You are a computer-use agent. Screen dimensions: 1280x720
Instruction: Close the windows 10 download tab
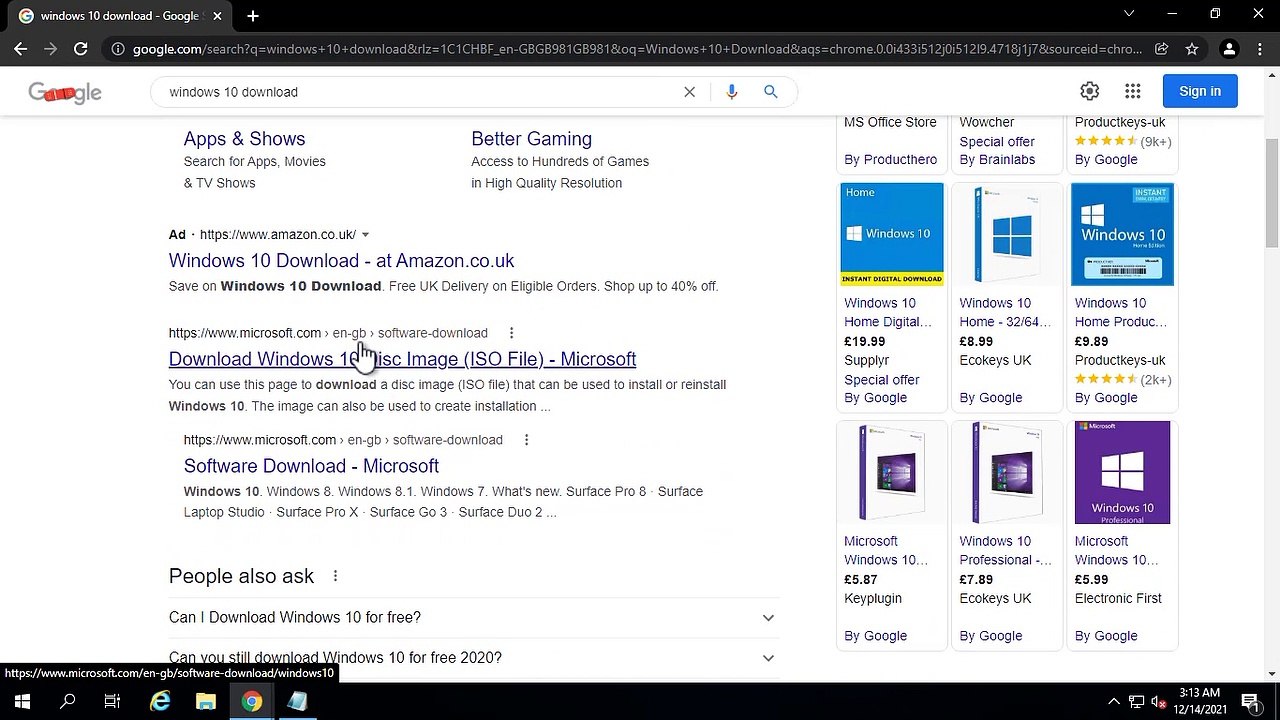pos(217,16)
